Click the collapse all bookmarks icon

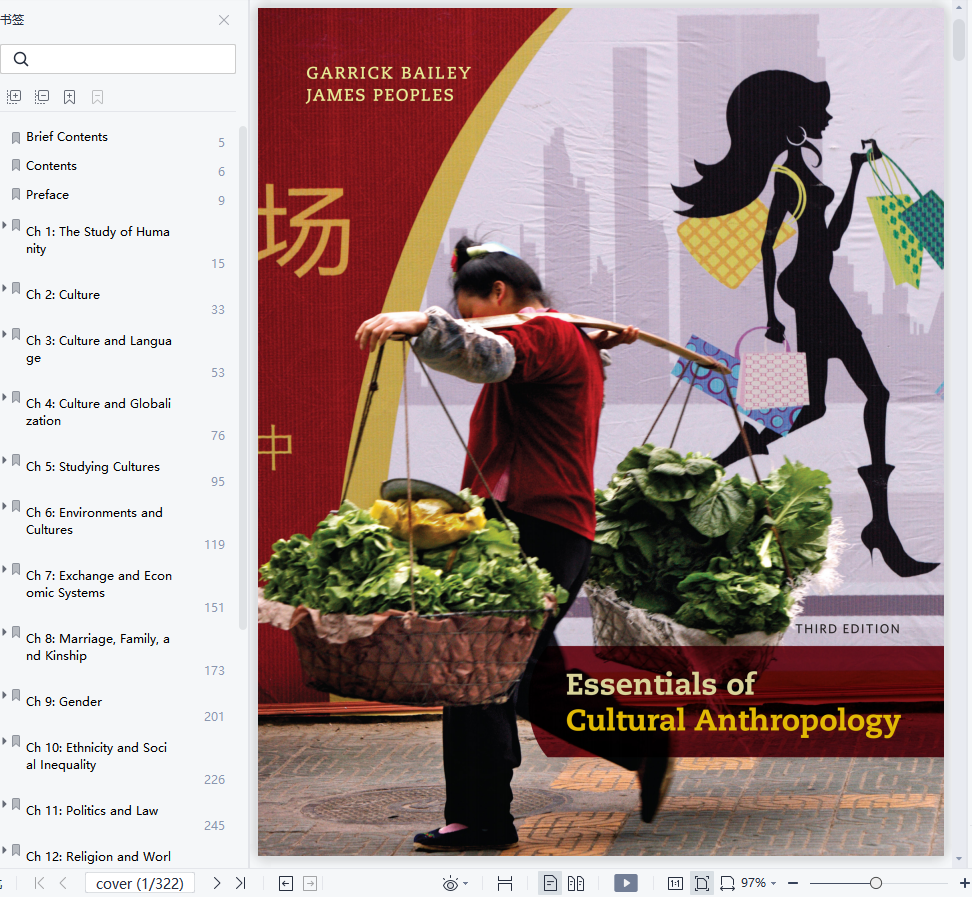[x=42, y=97]
